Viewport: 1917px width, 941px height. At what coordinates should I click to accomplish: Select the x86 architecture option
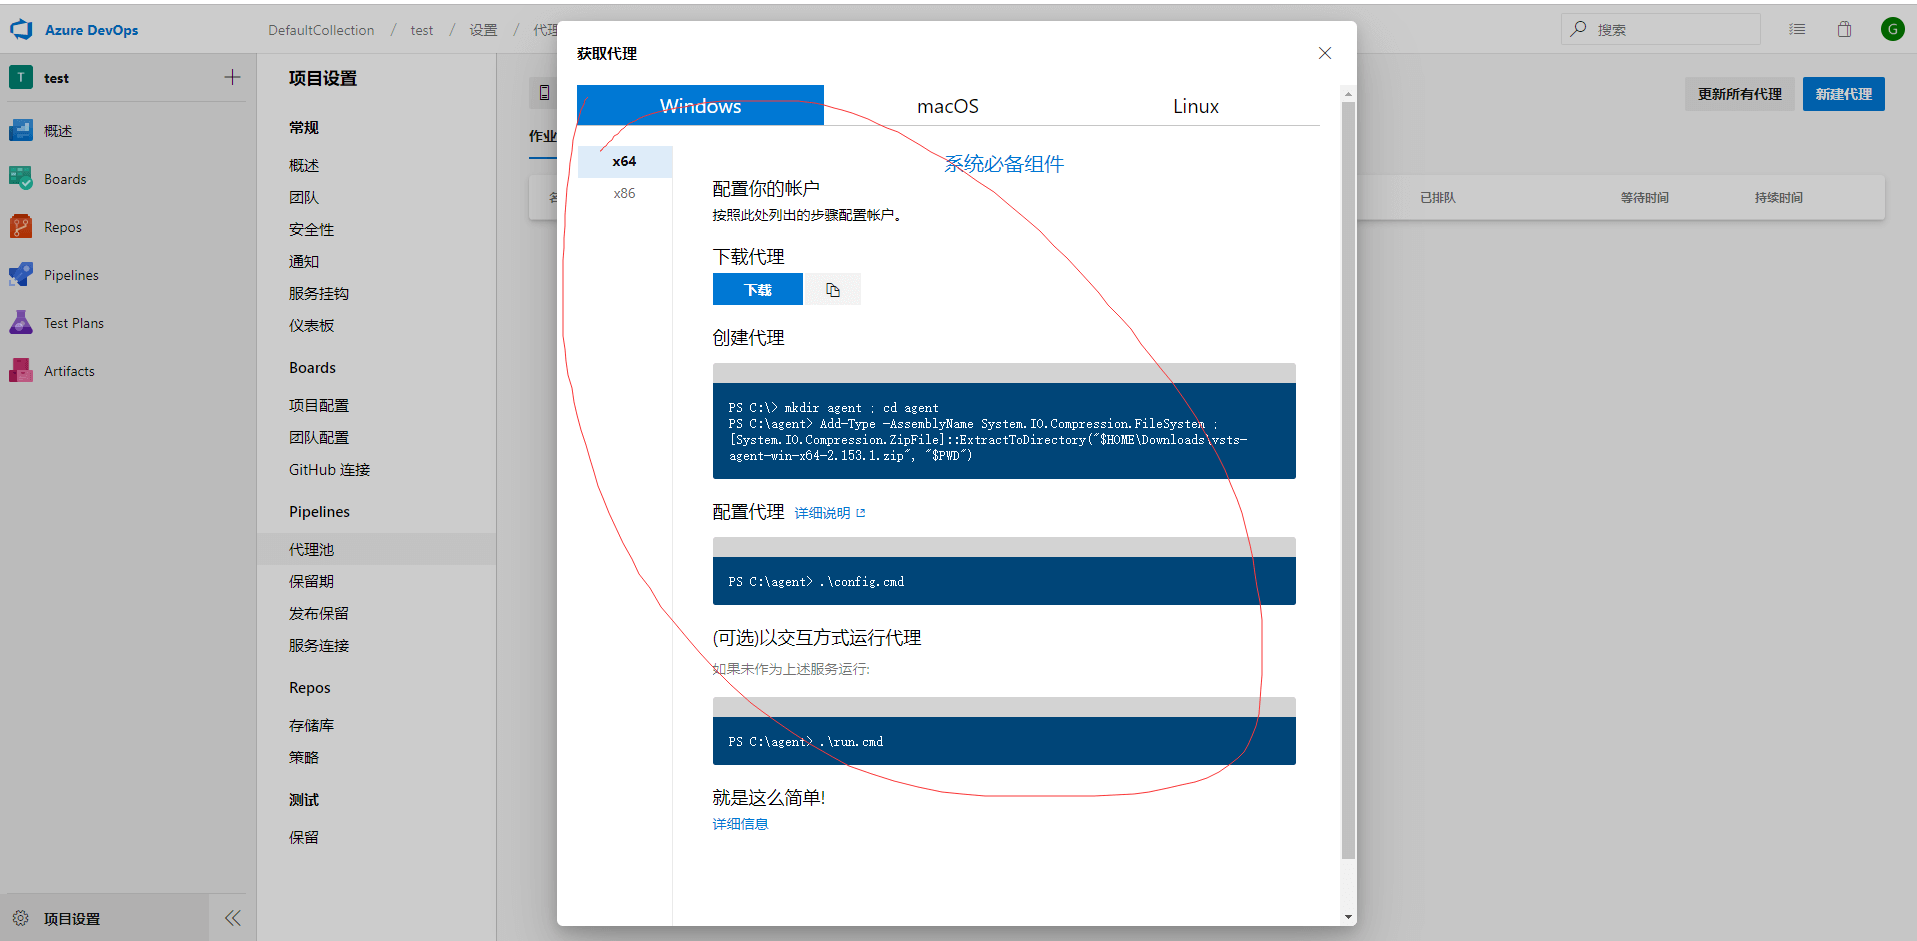(624, 193)
